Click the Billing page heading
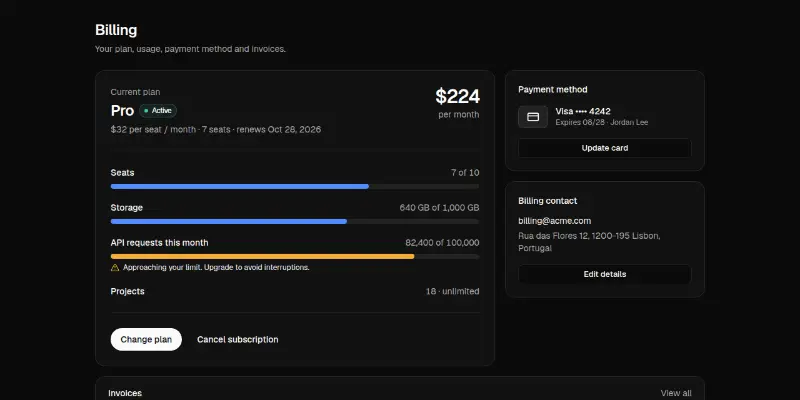 coord(116,30)
